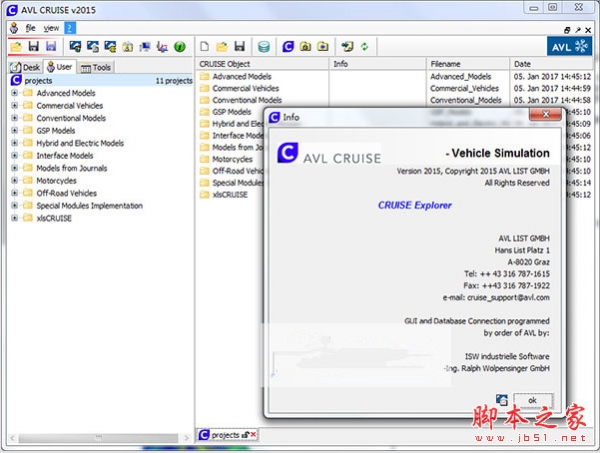Click the right scroll arrow of tree scrollbar
This screenshot has width=600, height=453.
186,438
